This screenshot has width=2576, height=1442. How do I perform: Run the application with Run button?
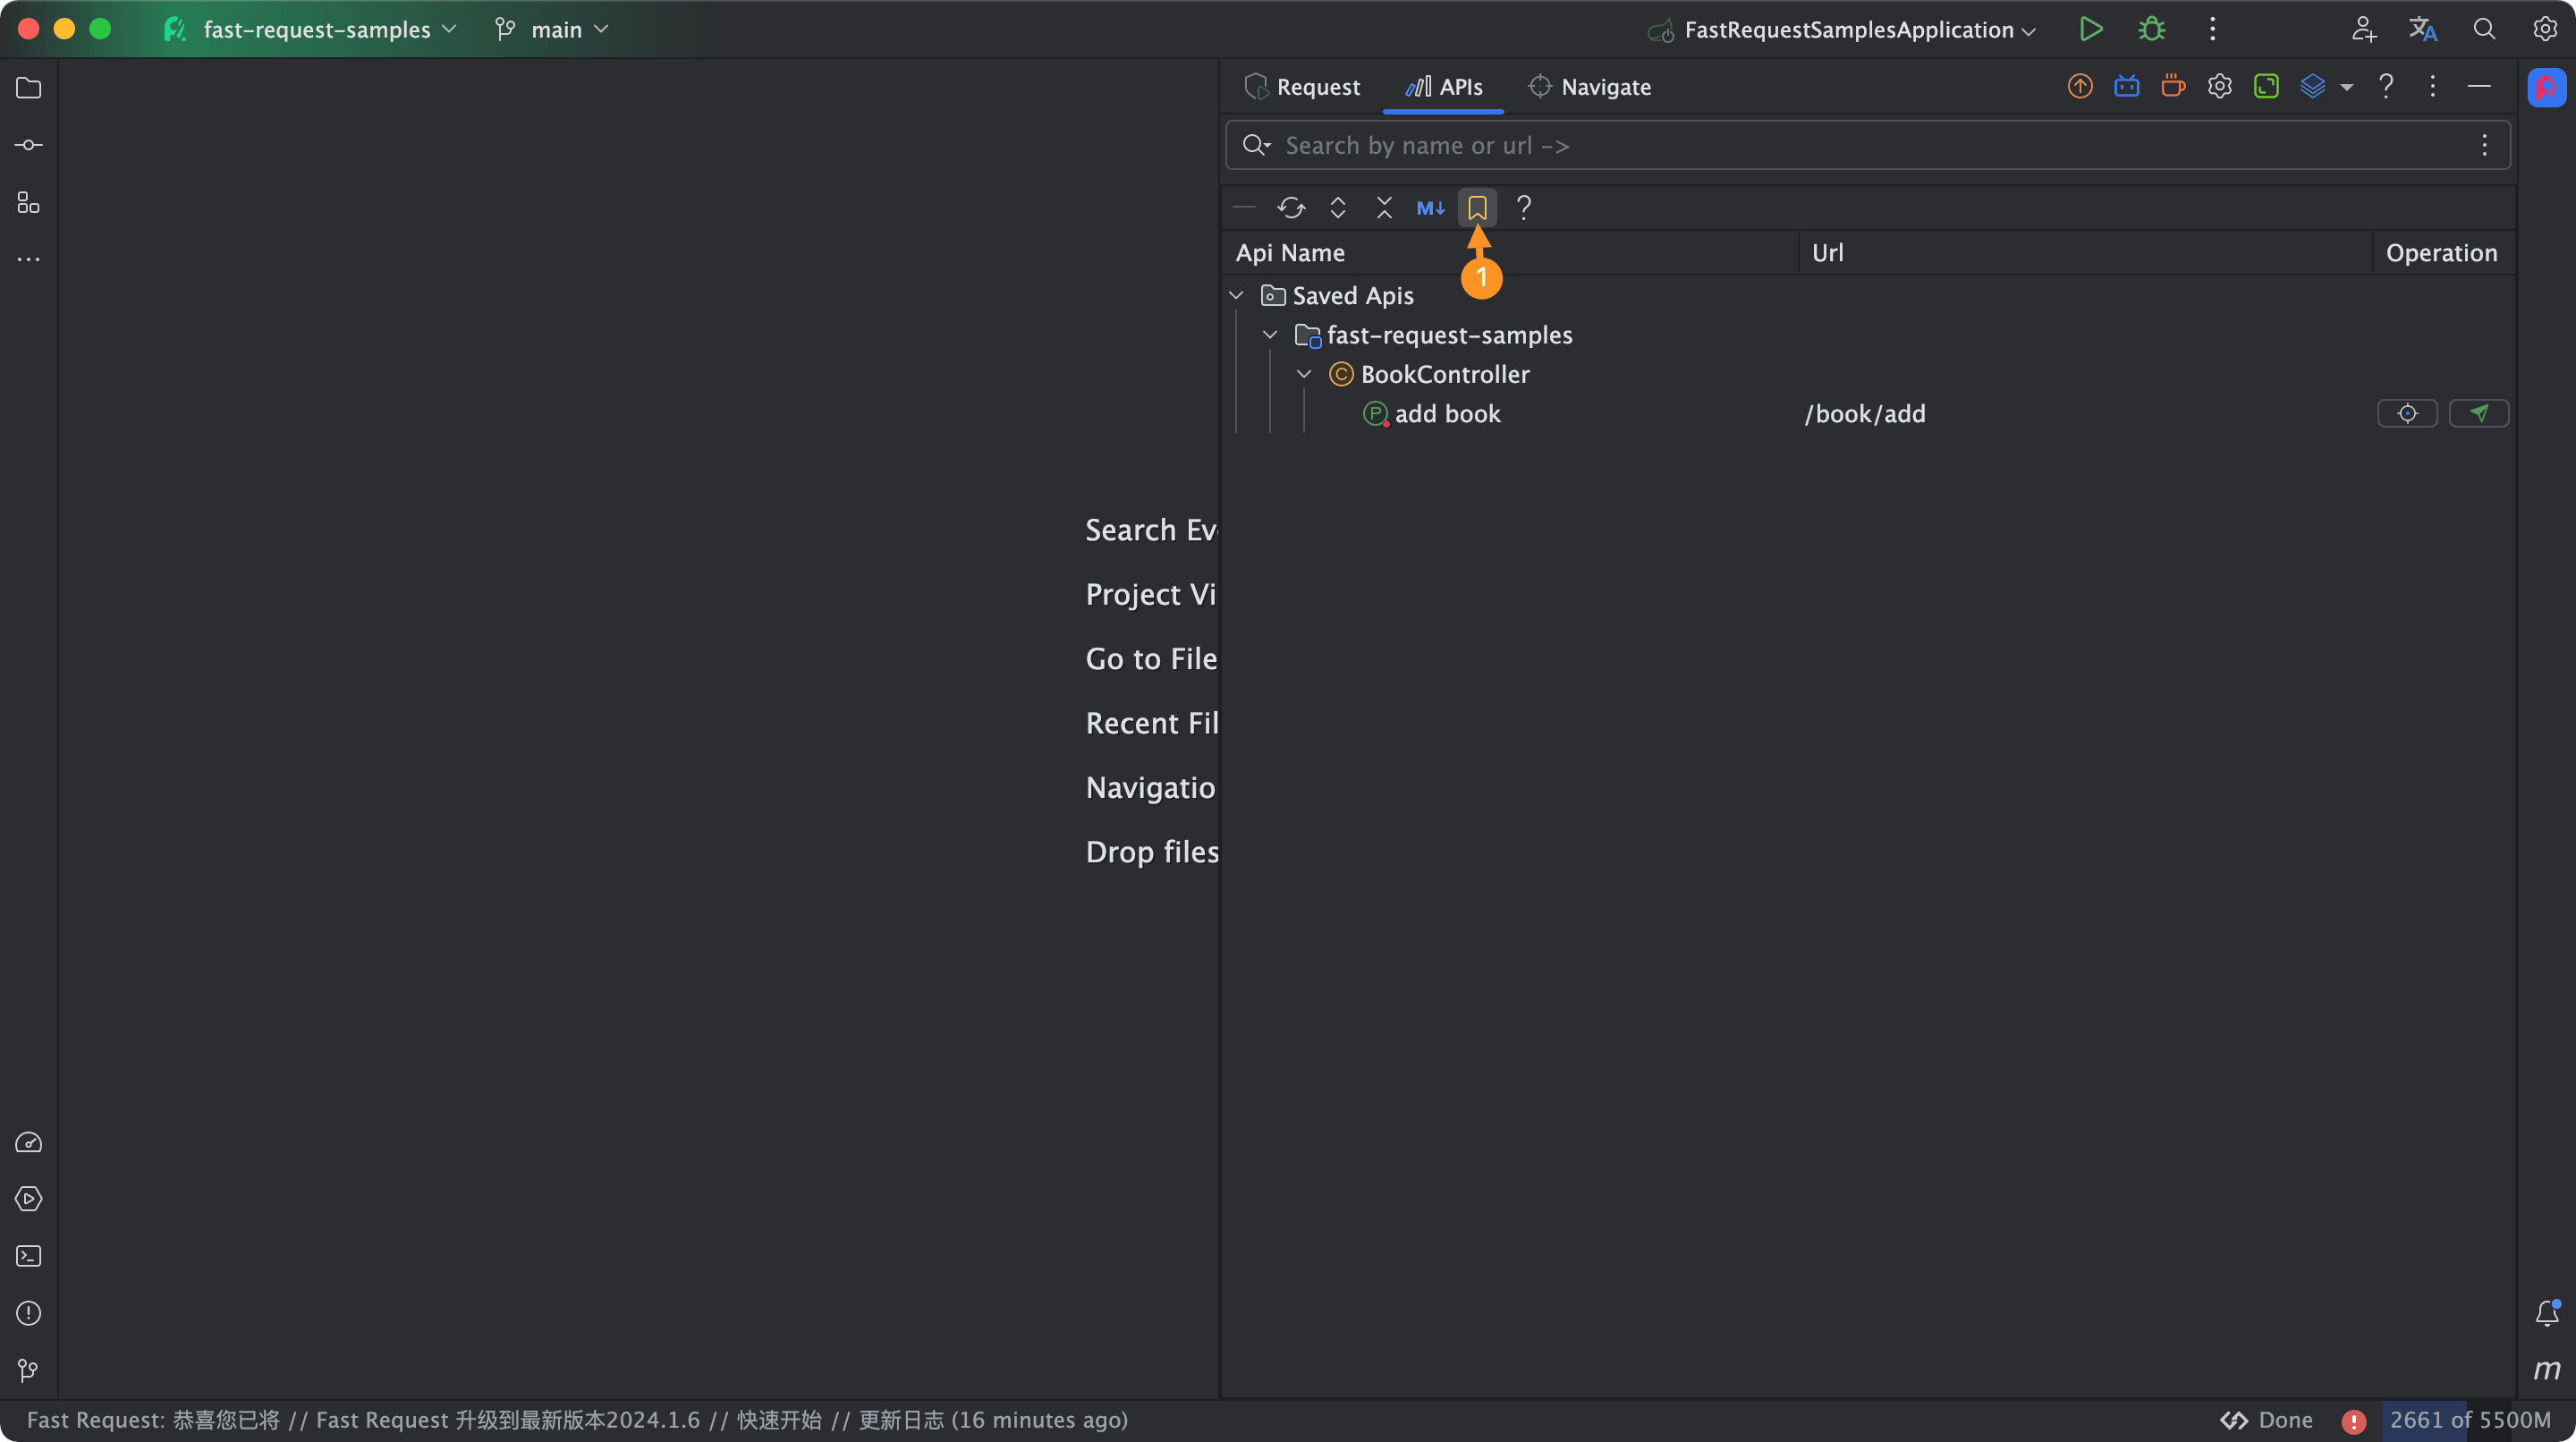[x=2090, y=30]
